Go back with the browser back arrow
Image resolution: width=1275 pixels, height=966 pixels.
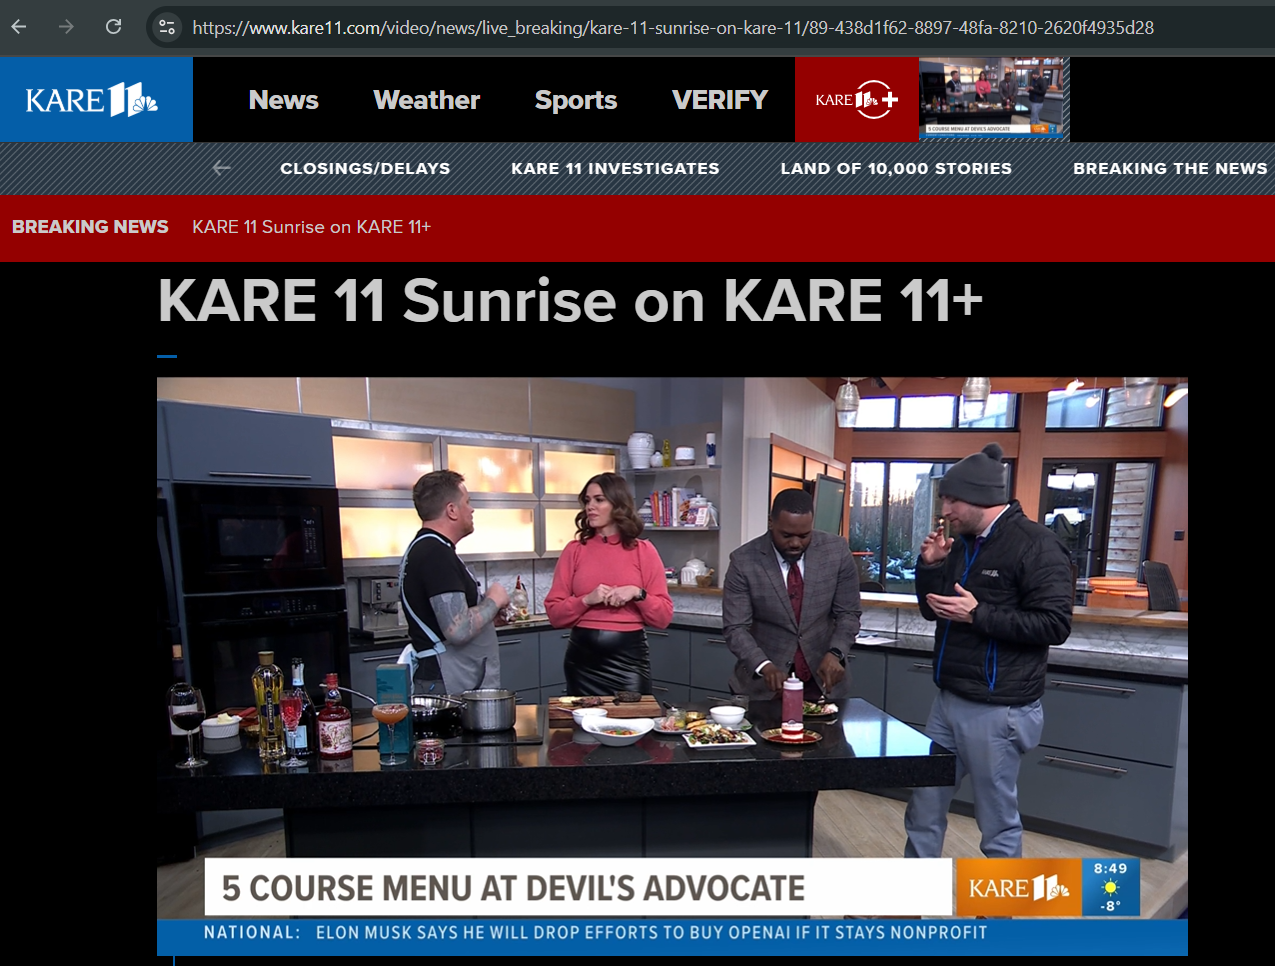coord(19,27)
